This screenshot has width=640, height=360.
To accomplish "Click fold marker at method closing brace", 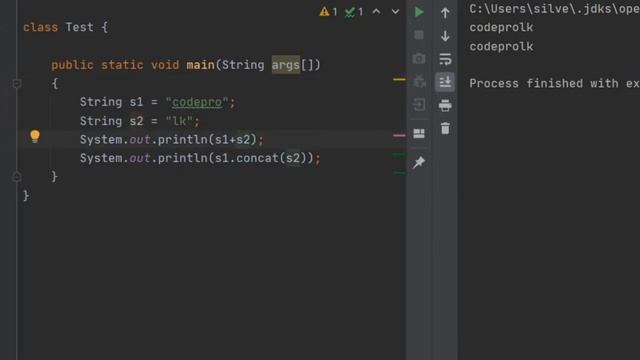I will coord(17,177).
